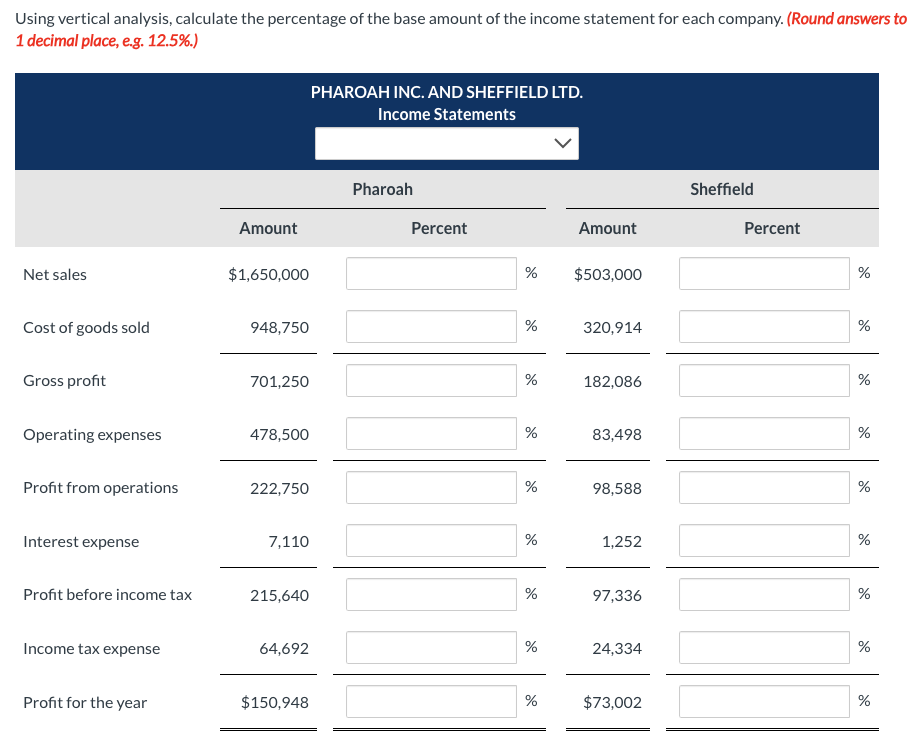Image resolution: width=922 pixels, height=739 pixels.
Task: Click Pharoah's Gross profit percent field
Action: click(x=430, y=380)
